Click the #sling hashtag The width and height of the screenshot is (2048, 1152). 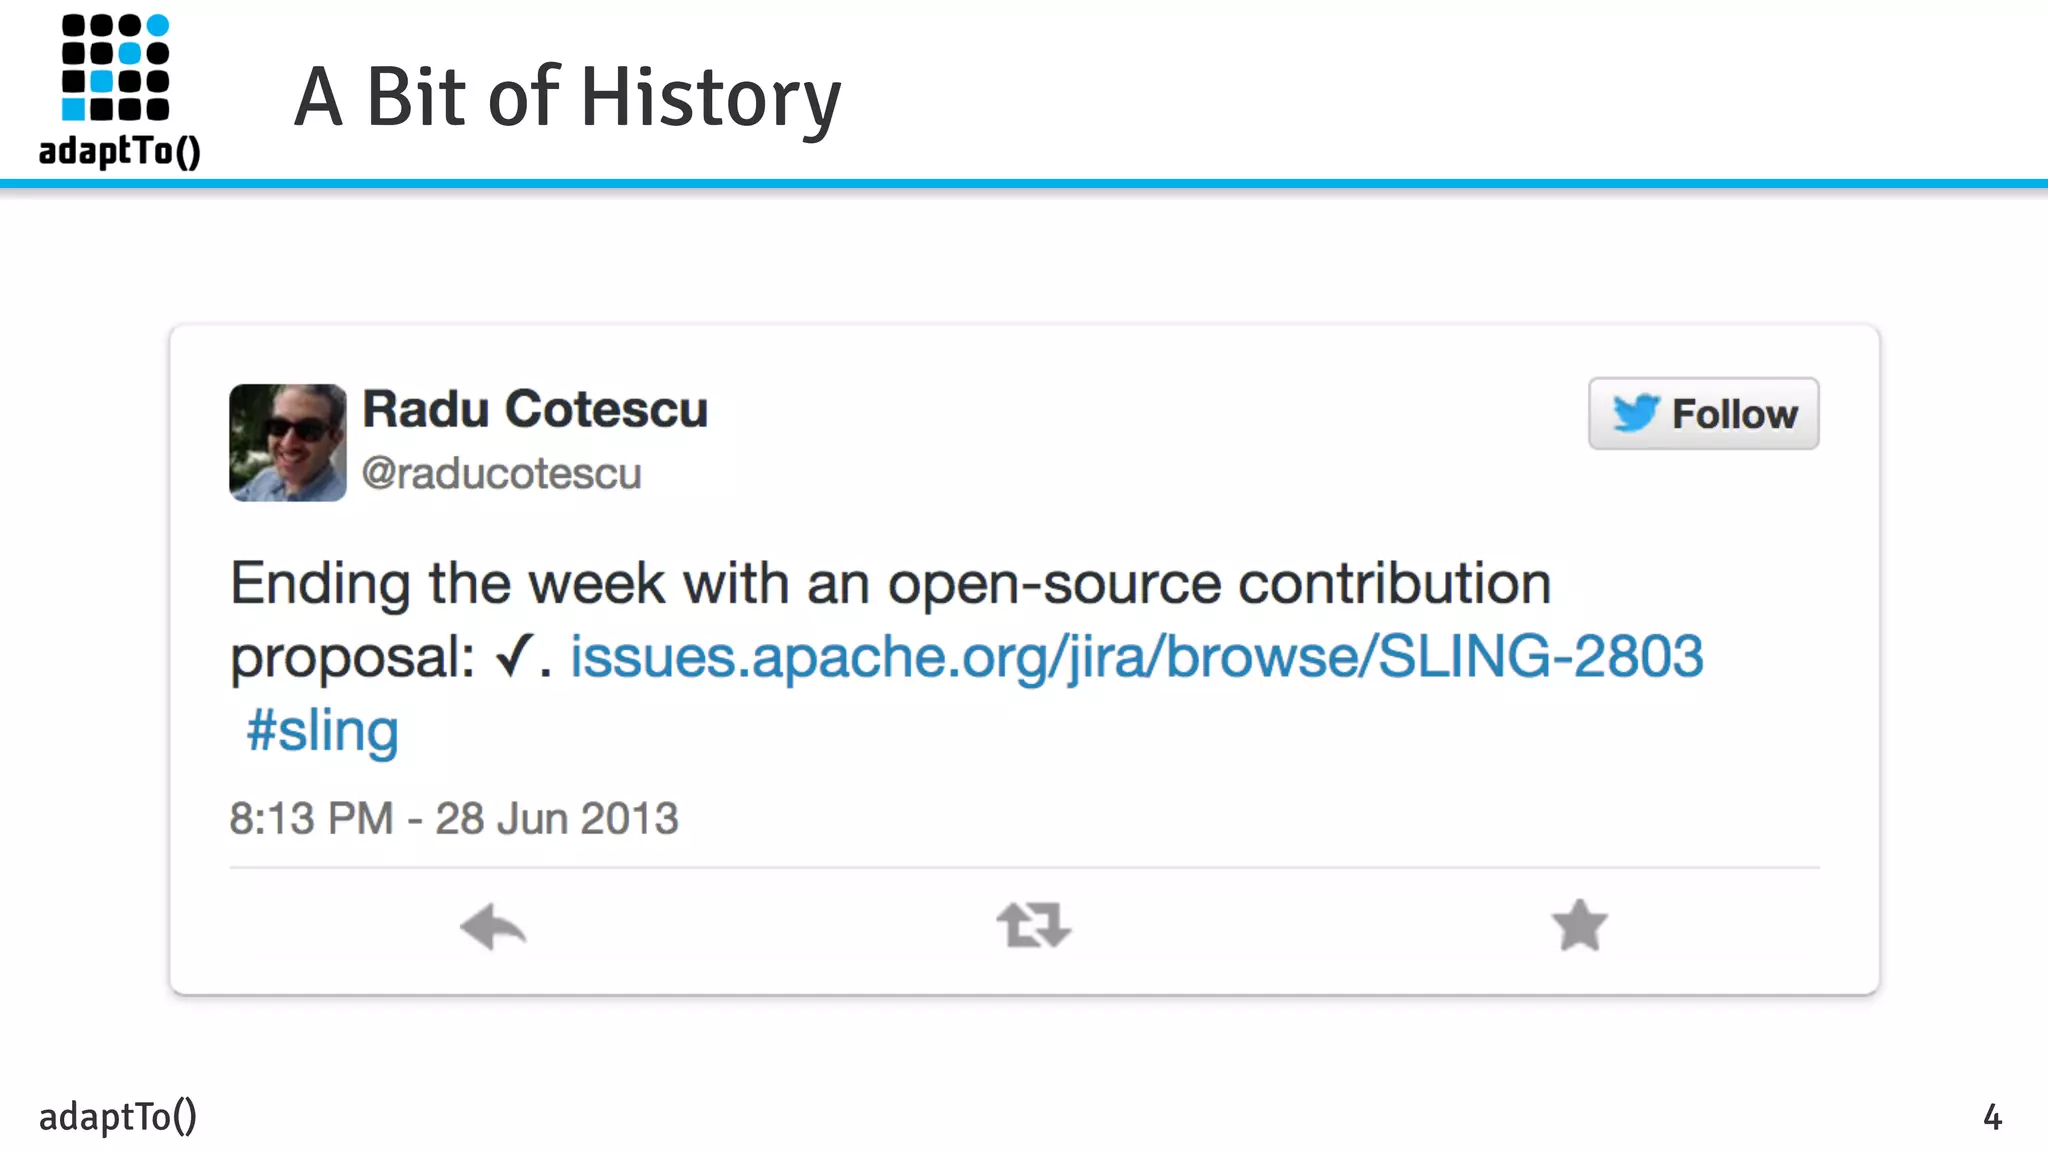(322, 731)
